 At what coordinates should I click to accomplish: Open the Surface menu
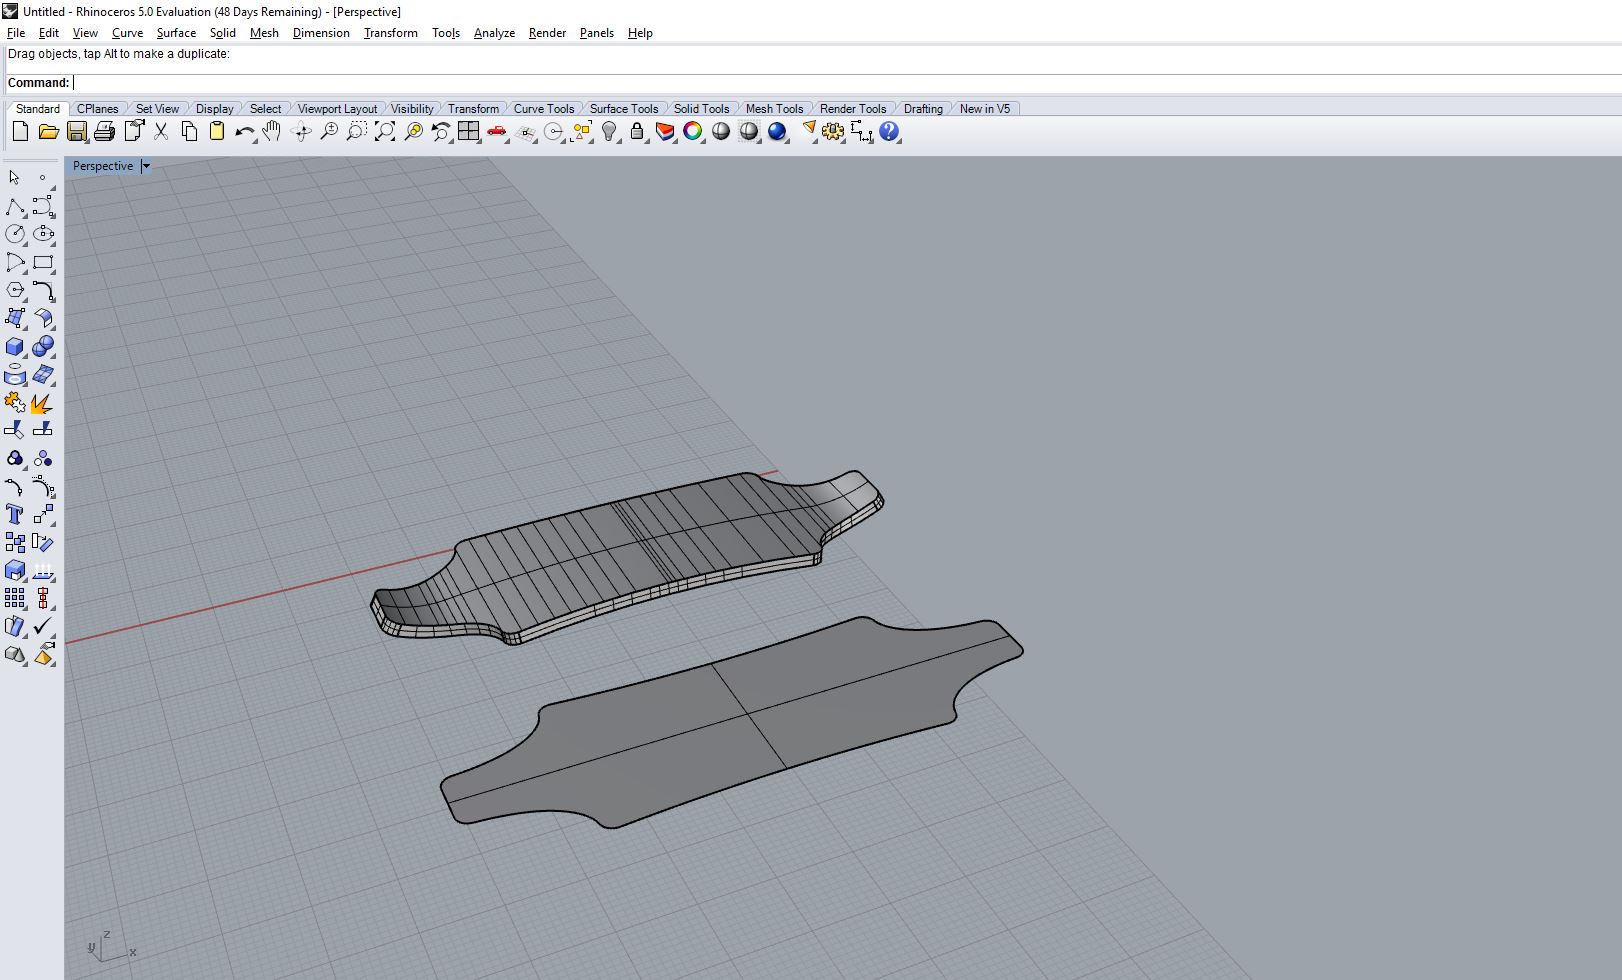(x=176, y=33)
